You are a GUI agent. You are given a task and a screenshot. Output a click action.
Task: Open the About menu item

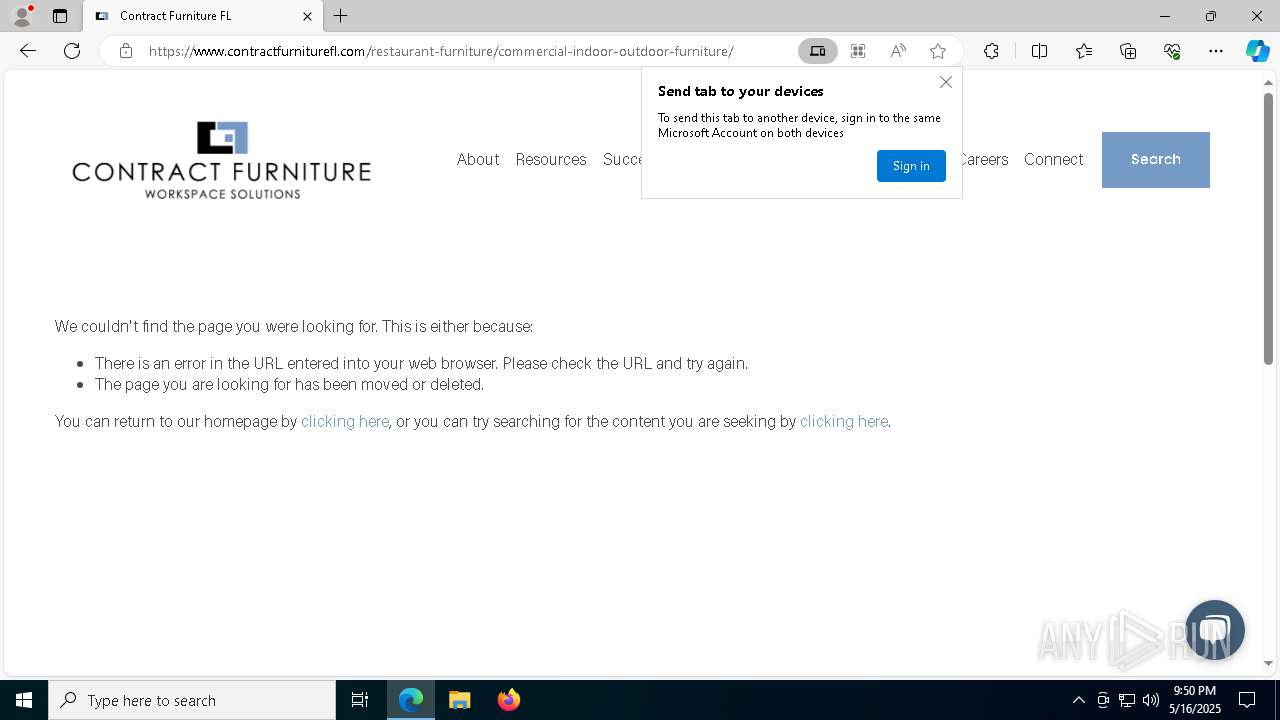tap(478, 159)
